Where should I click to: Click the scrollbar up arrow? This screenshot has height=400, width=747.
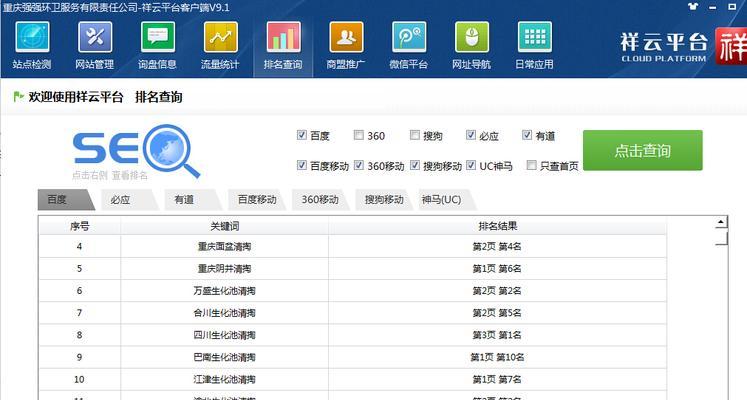point(721,222)
